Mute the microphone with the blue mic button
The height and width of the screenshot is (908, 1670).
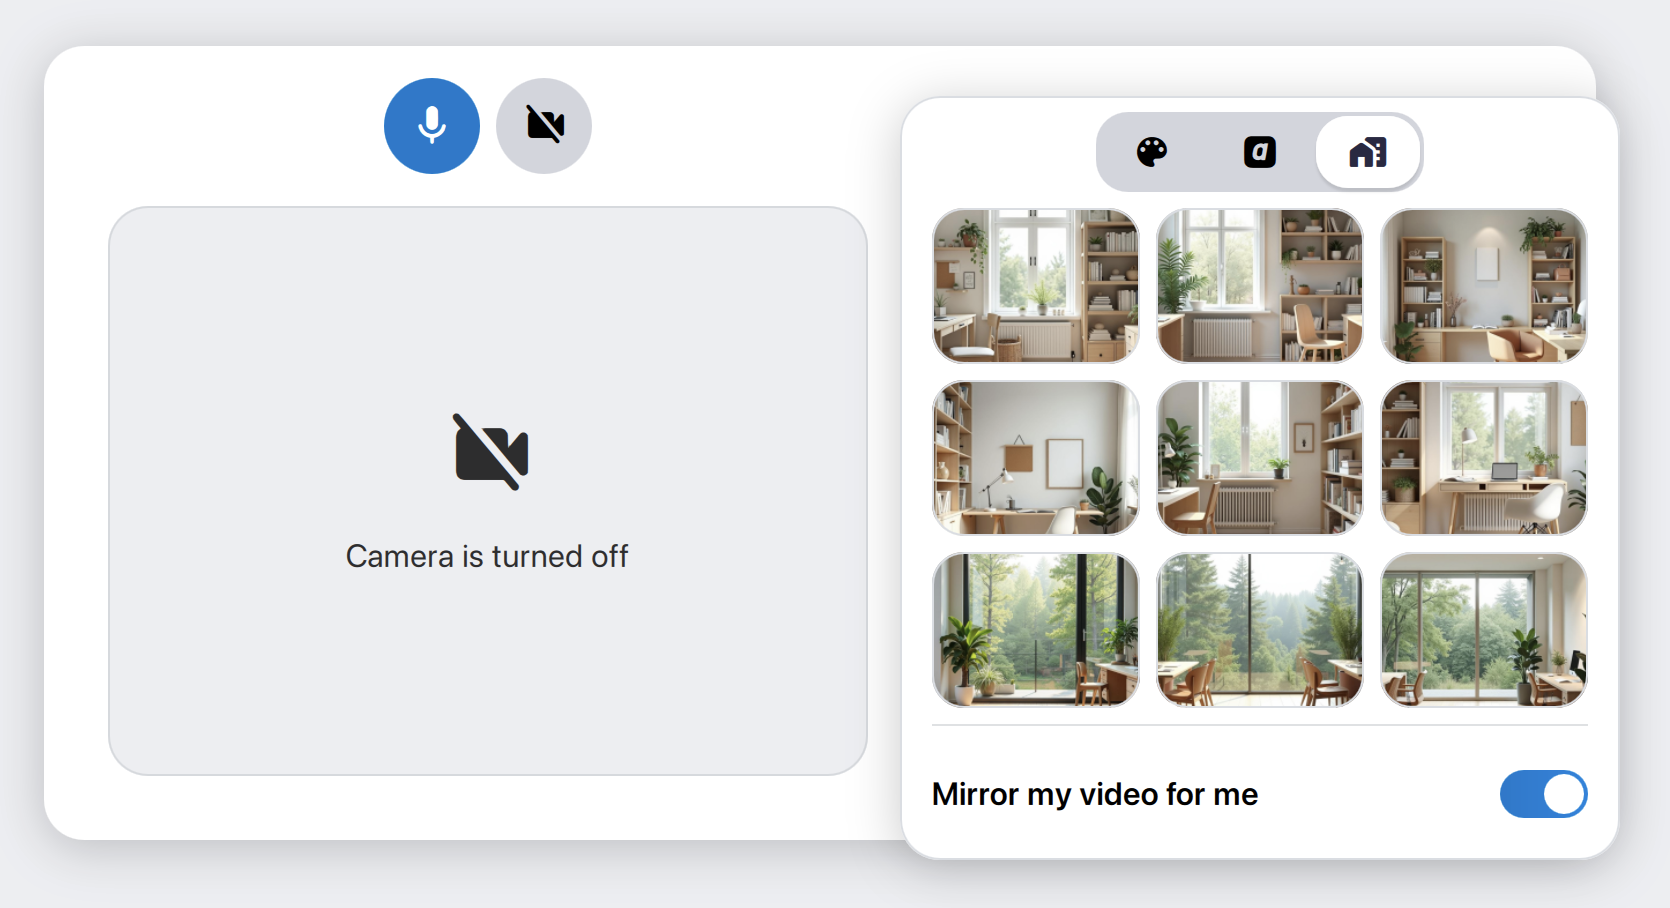click(432, 126)
